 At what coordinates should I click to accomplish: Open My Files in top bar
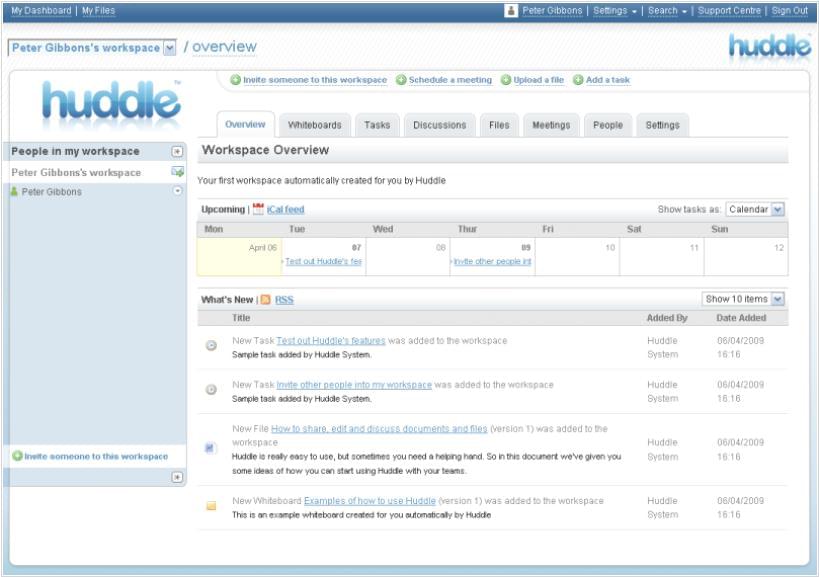(x=98, y=10)
